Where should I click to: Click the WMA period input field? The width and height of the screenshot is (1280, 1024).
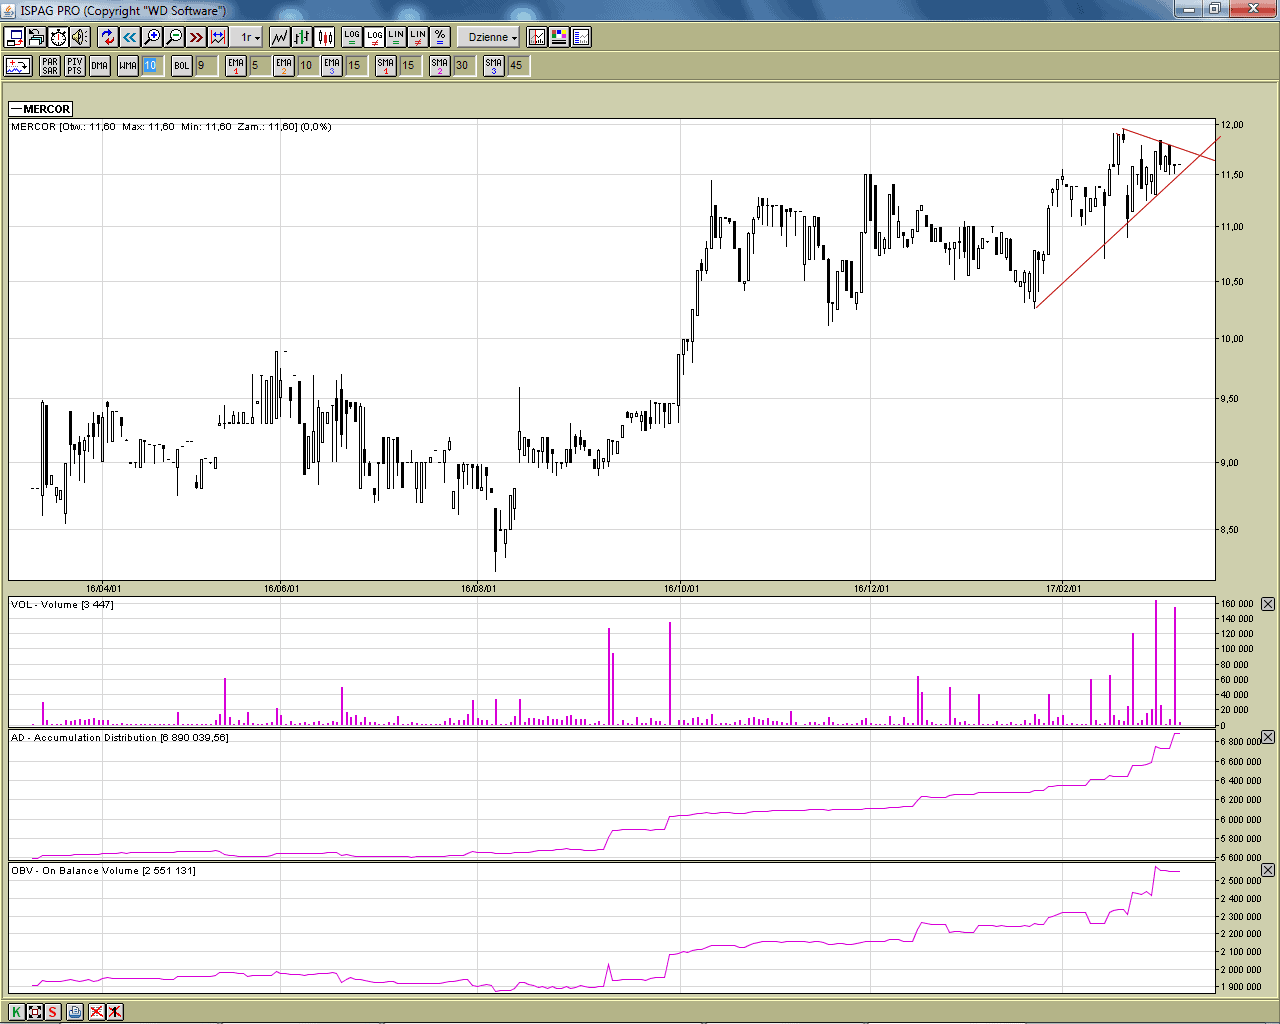(x=150, y=66)
